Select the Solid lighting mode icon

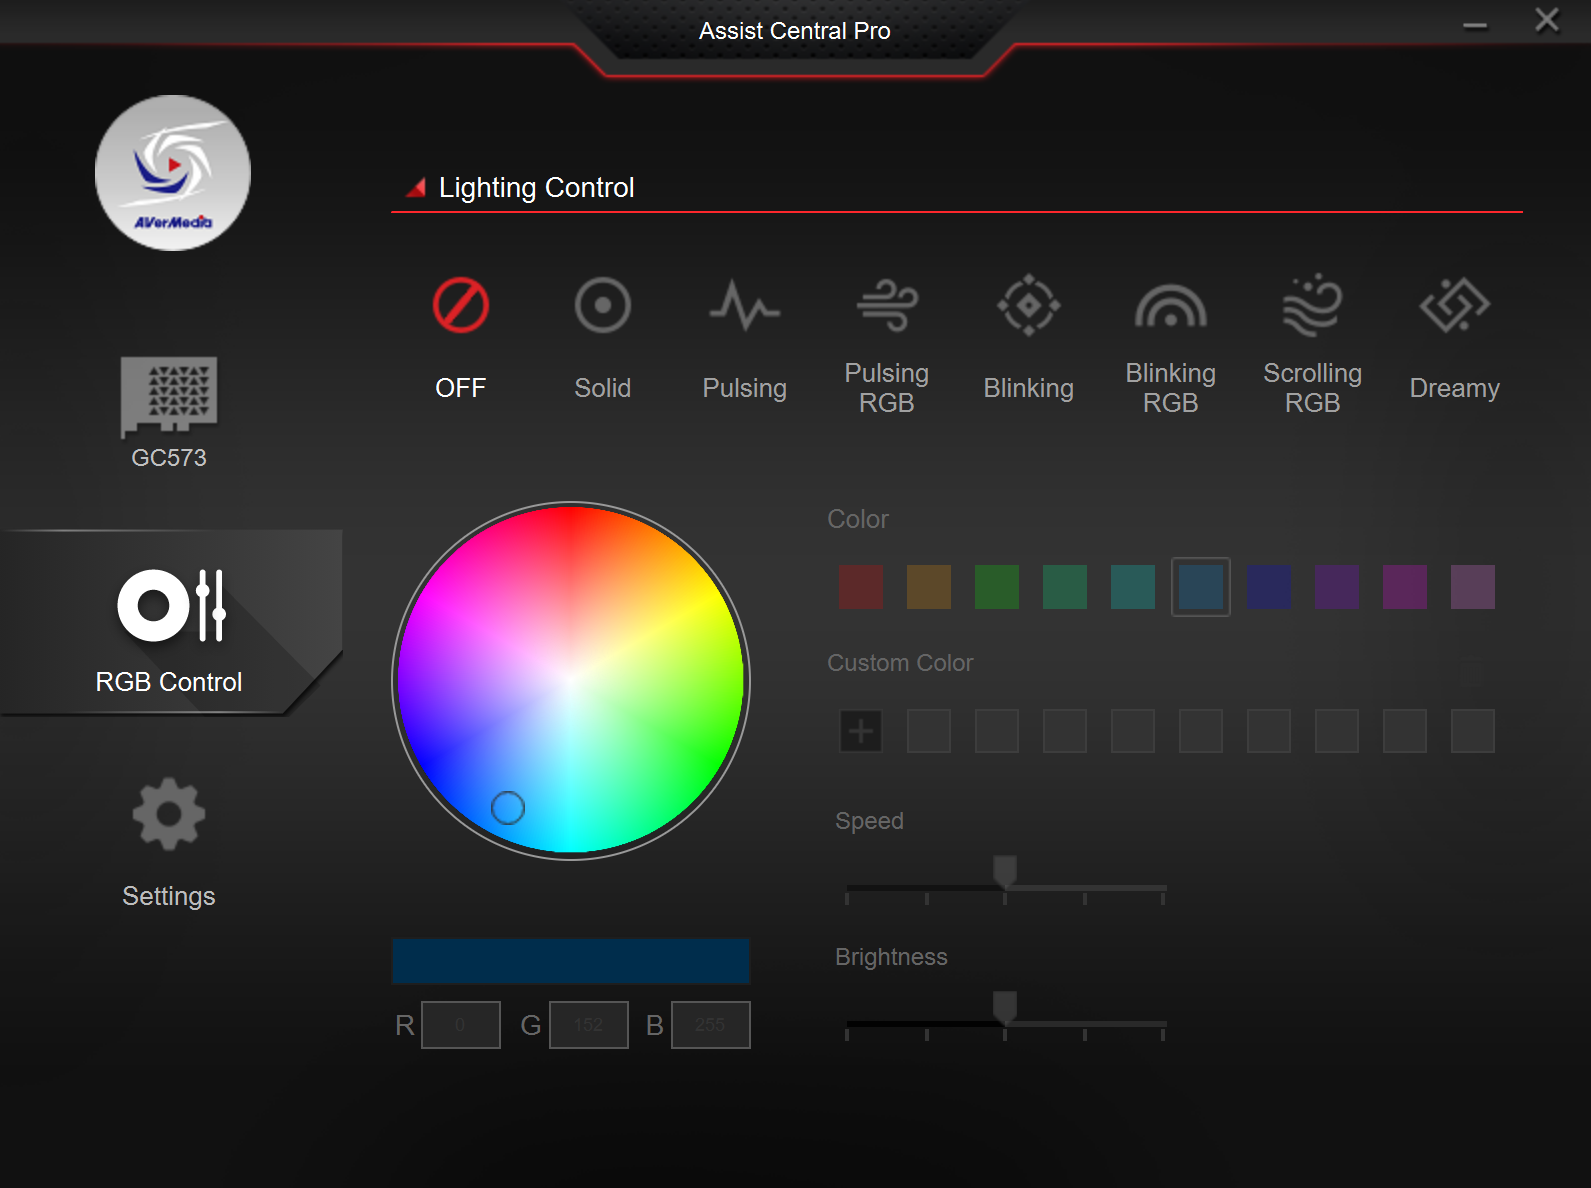[602, 306]
